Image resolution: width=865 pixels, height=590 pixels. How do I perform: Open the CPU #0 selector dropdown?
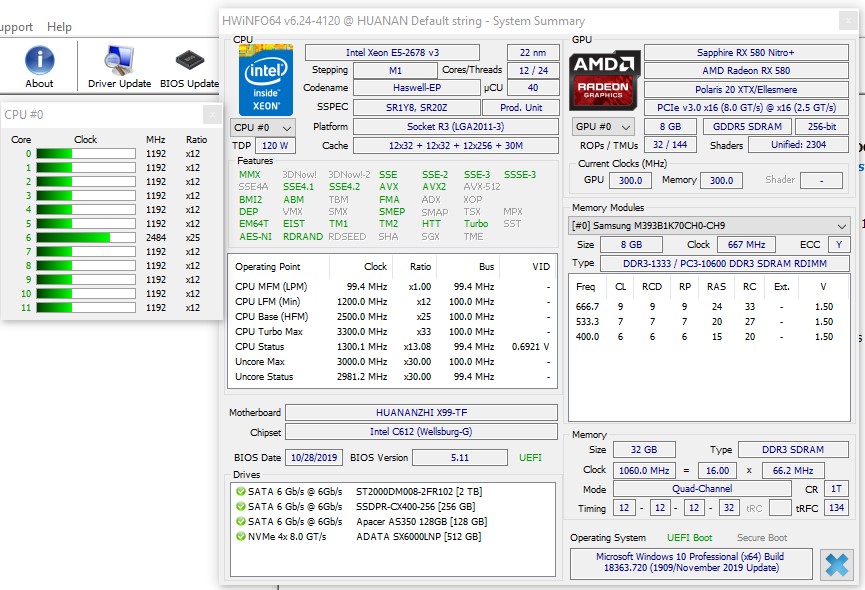tap(263, 127)
